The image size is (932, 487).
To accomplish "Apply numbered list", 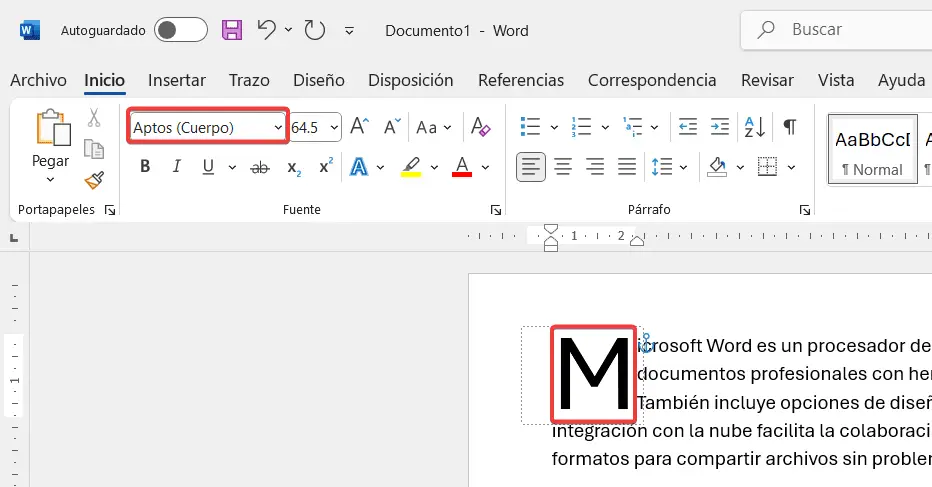I will [x=581, y=127].
